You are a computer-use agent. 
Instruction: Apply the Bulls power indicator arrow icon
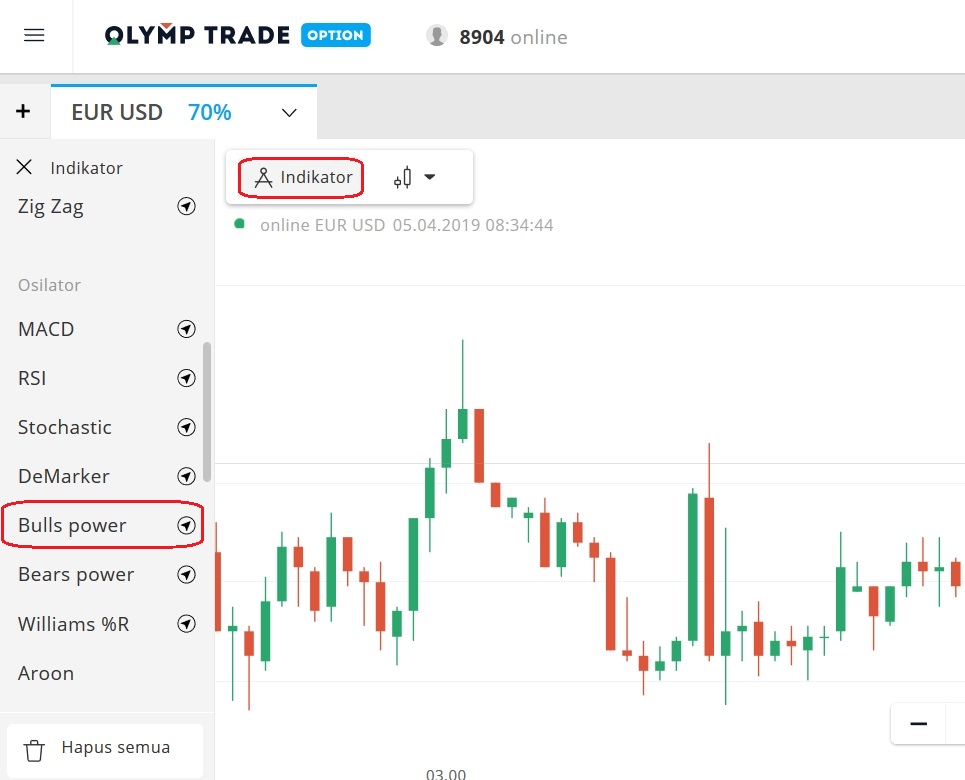[186, 524]
